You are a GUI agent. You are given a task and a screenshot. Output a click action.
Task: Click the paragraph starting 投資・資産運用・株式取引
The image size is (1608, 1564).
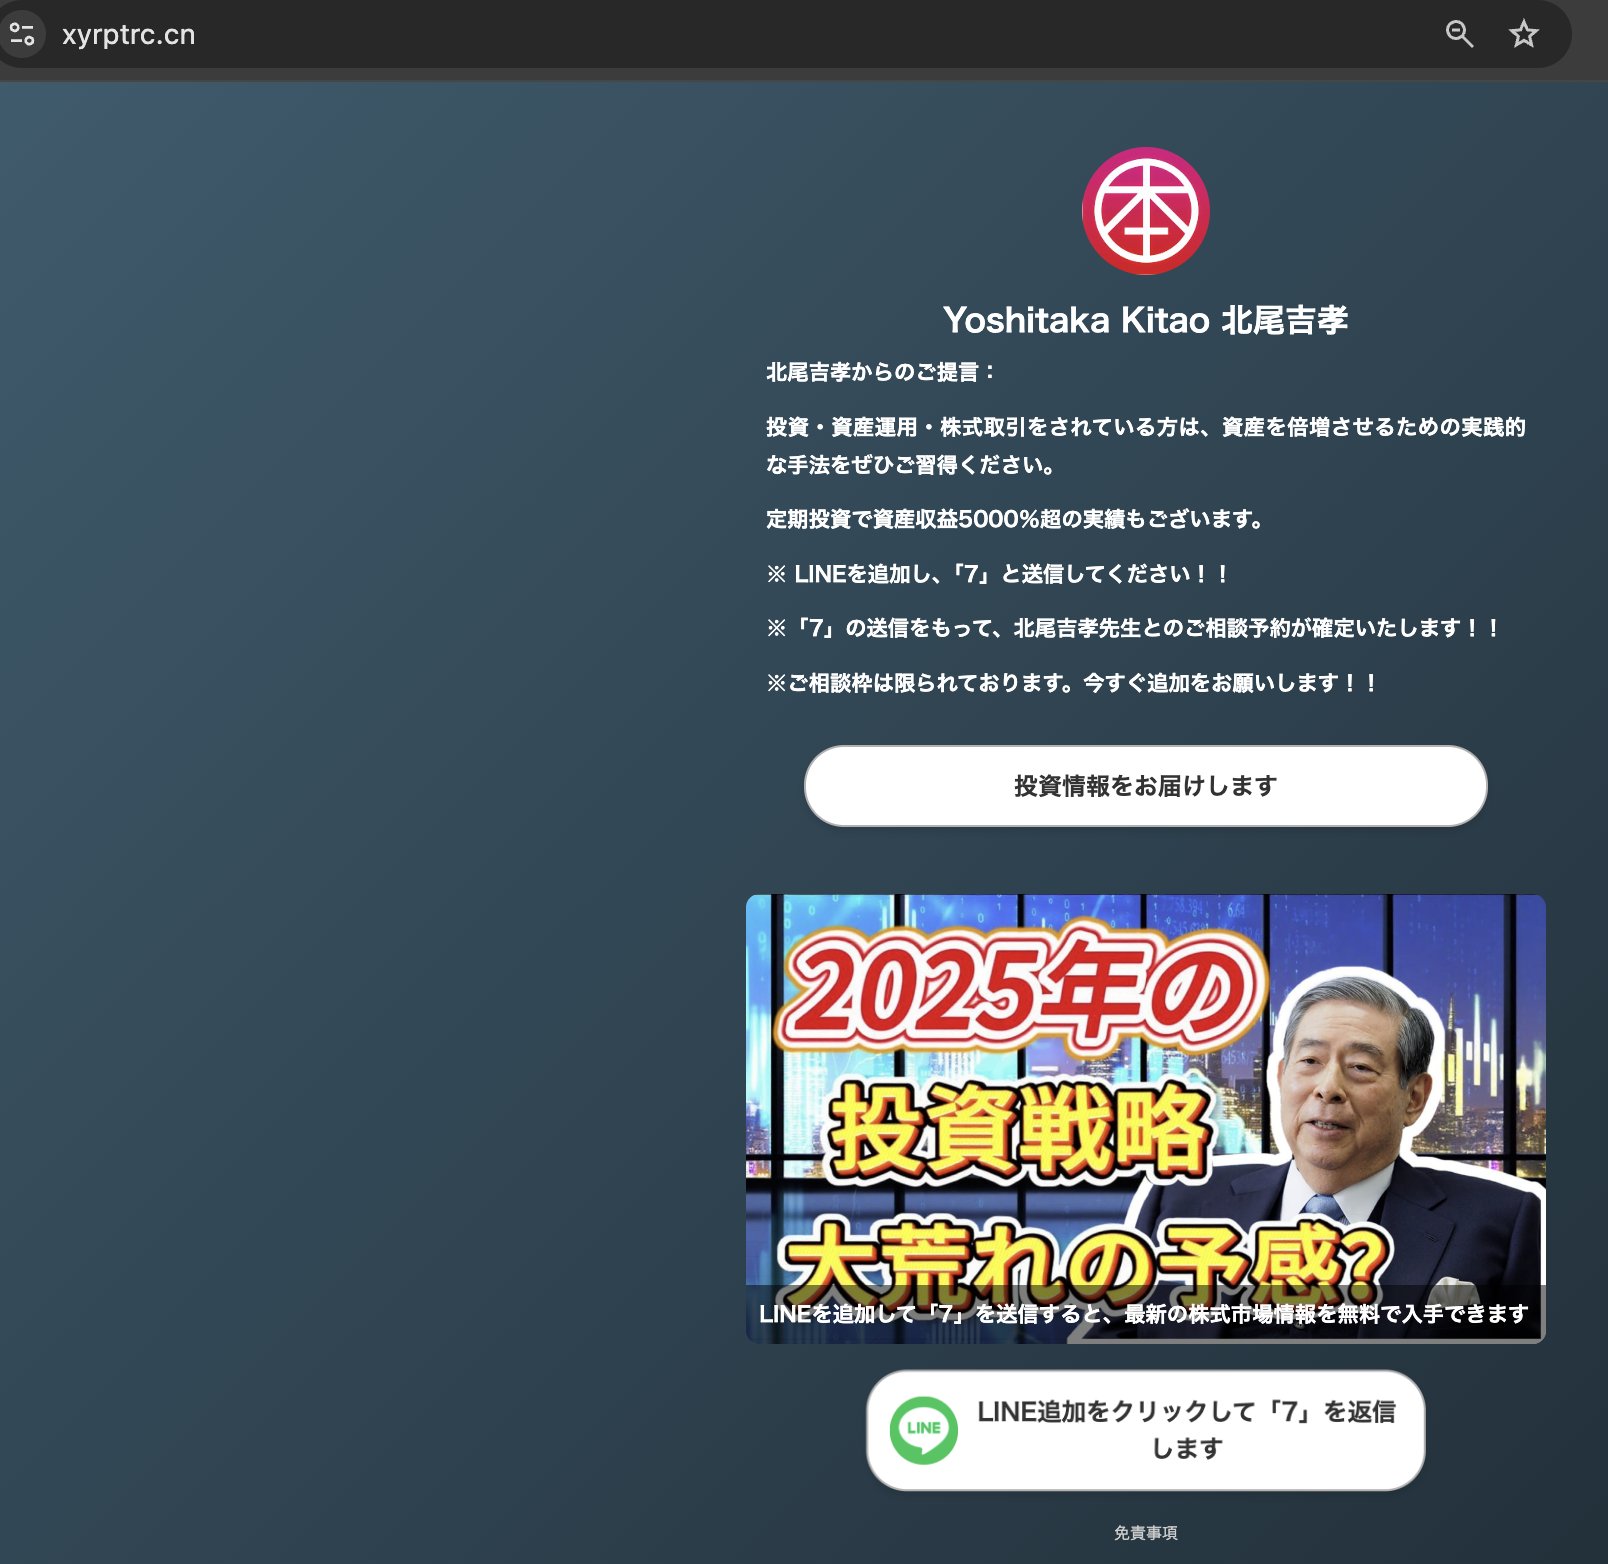click(x=1146, y=445)
